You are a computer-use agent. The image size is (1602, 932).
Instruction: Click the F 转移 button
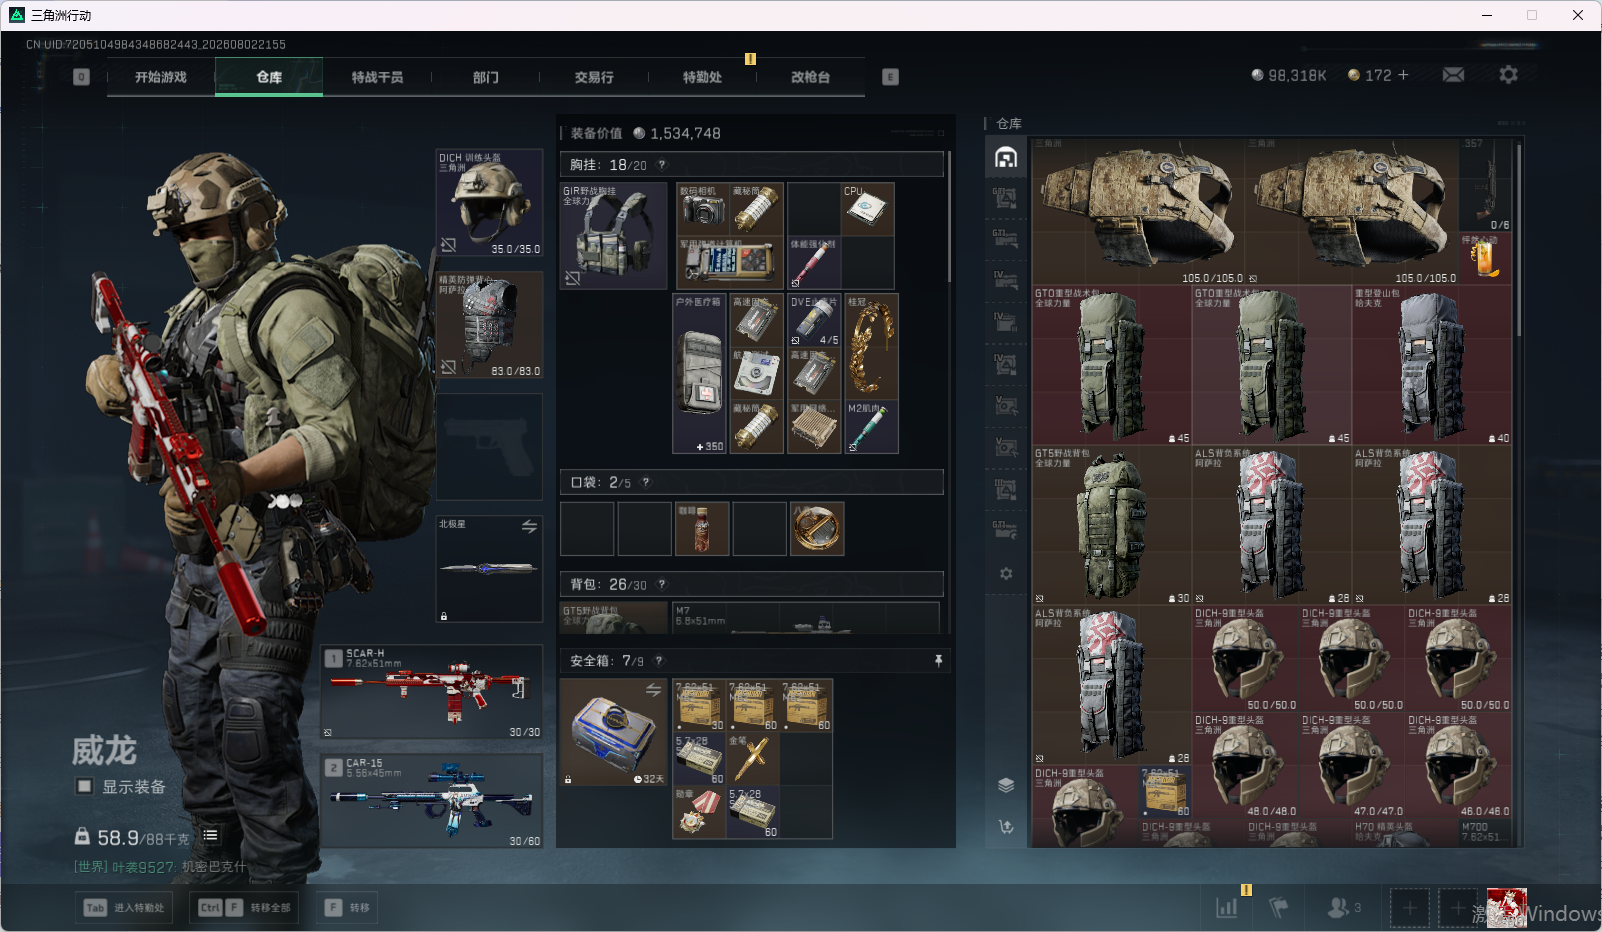[348, 908]
